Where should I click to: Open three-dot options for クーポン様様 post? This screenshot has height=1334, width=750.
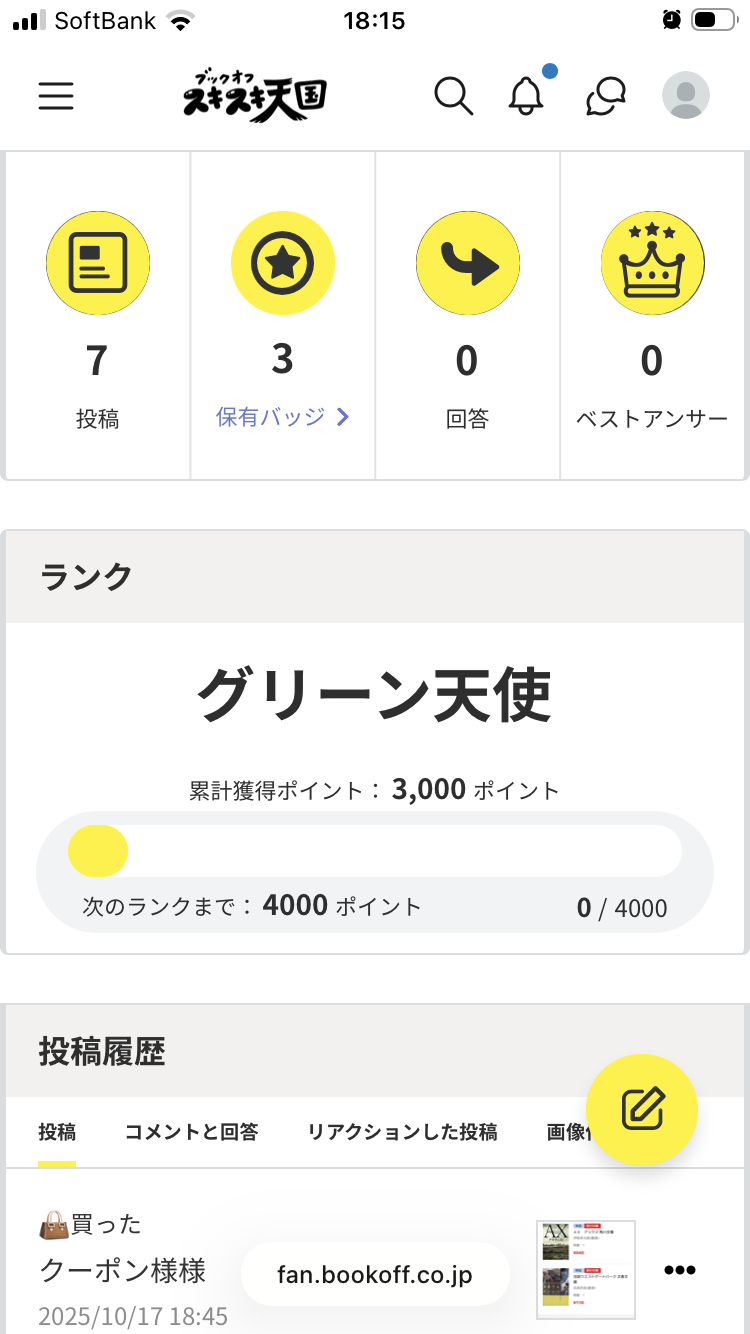[680, 1270]
